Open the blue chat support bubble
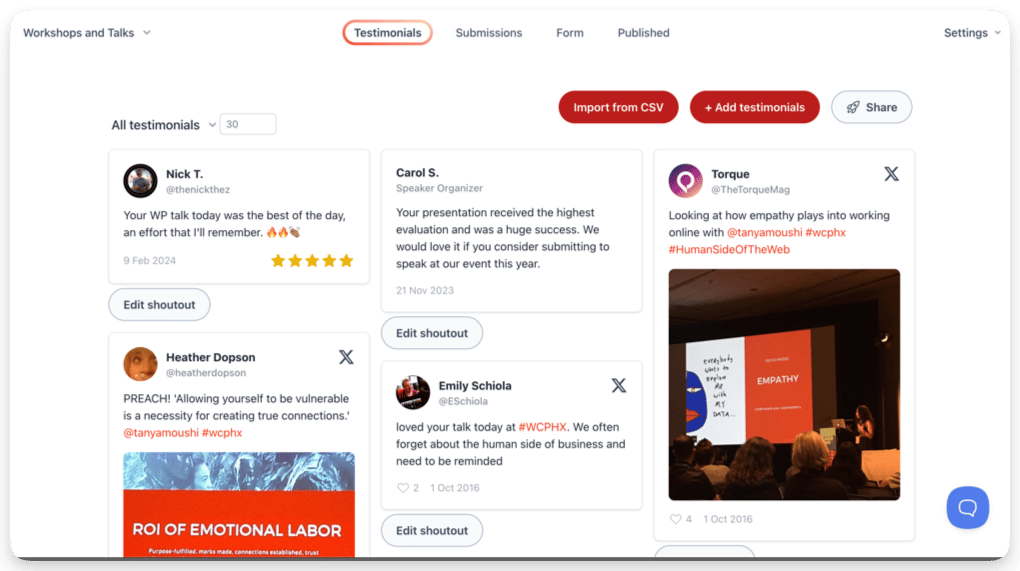This screenshot has height=571, width=1020. tap(967, 507)
